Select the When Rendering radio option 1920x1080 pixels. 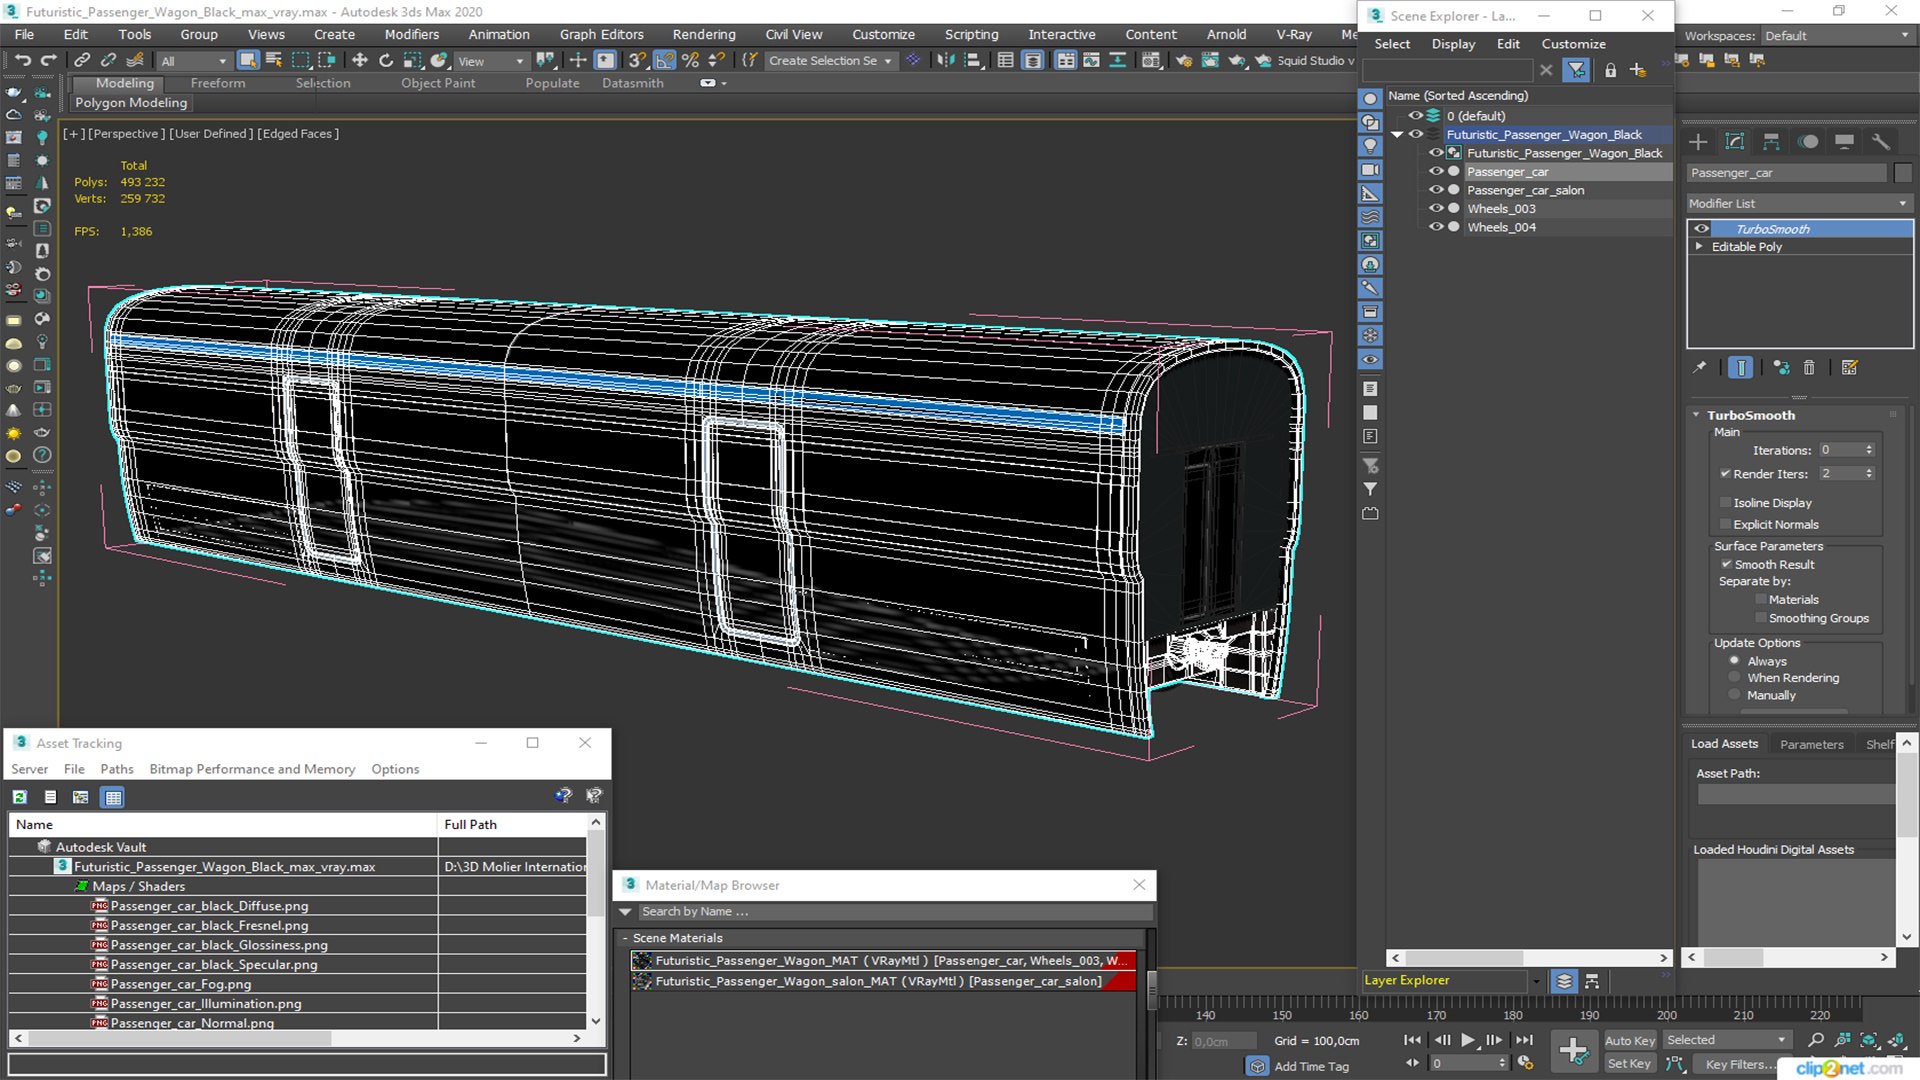[x=1735, y=678]
